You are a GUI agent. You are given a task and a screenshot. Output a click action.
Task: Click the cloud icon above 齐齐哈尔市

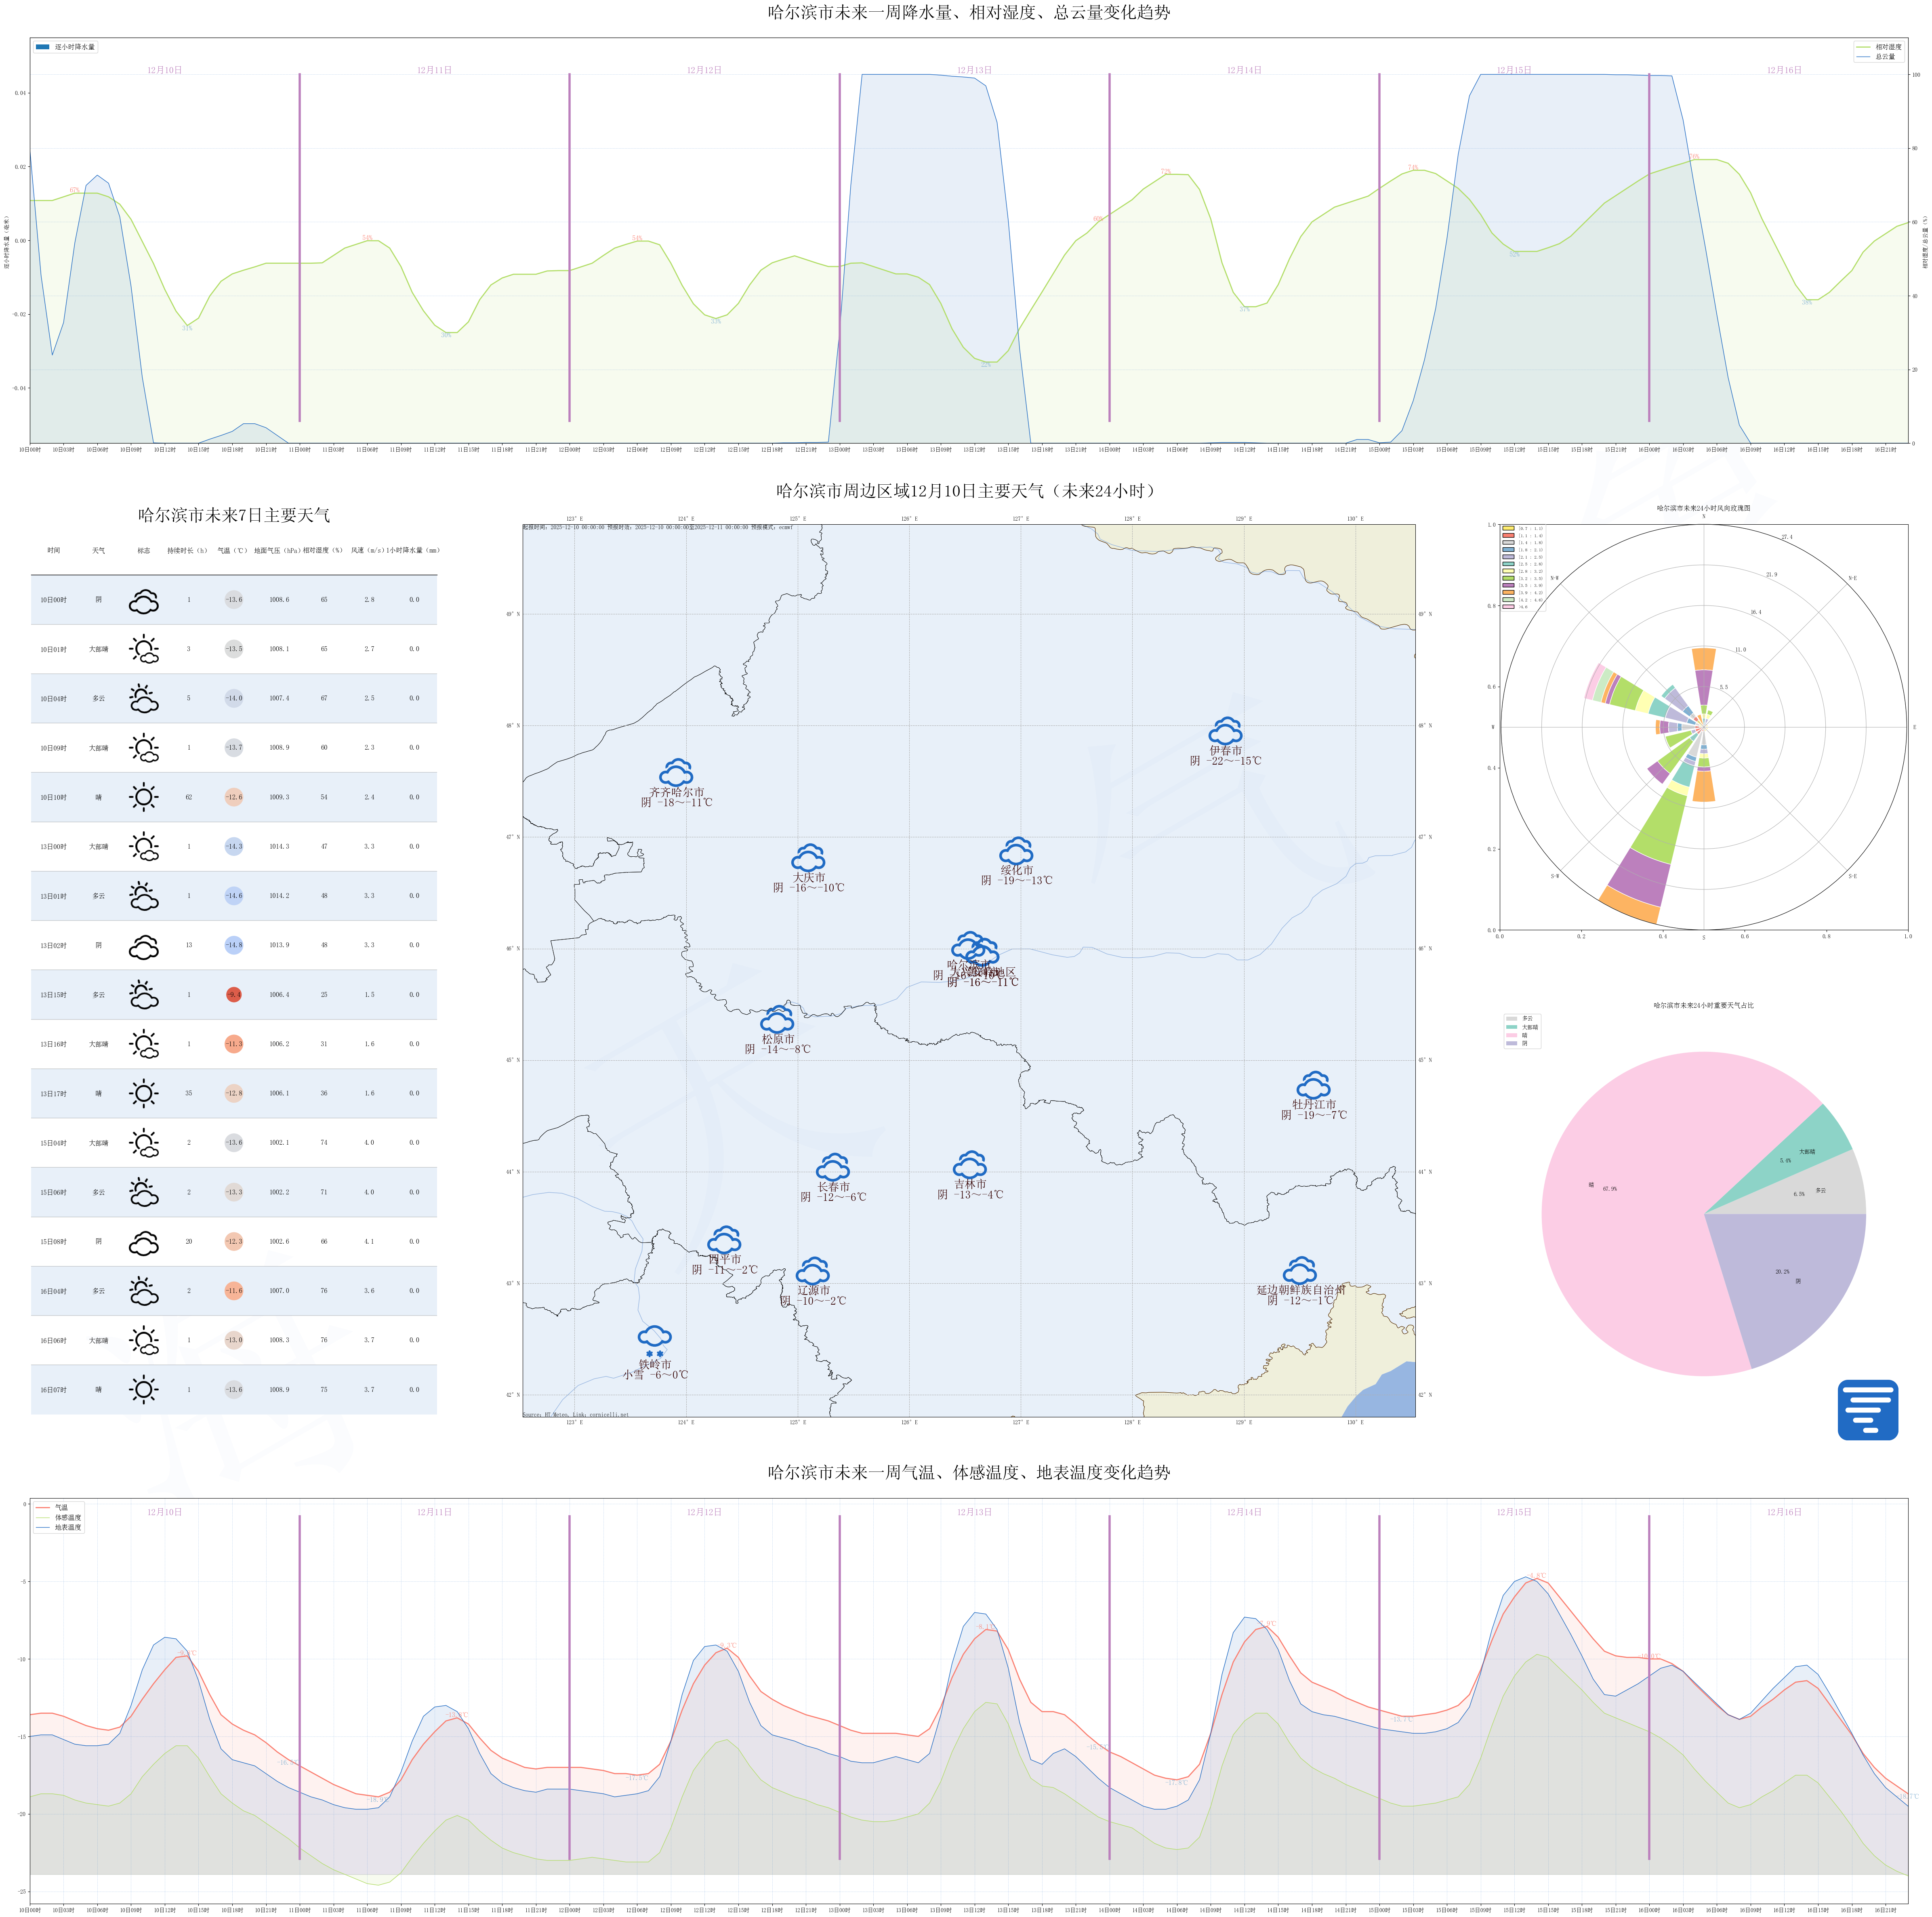[x=677, y=772]
